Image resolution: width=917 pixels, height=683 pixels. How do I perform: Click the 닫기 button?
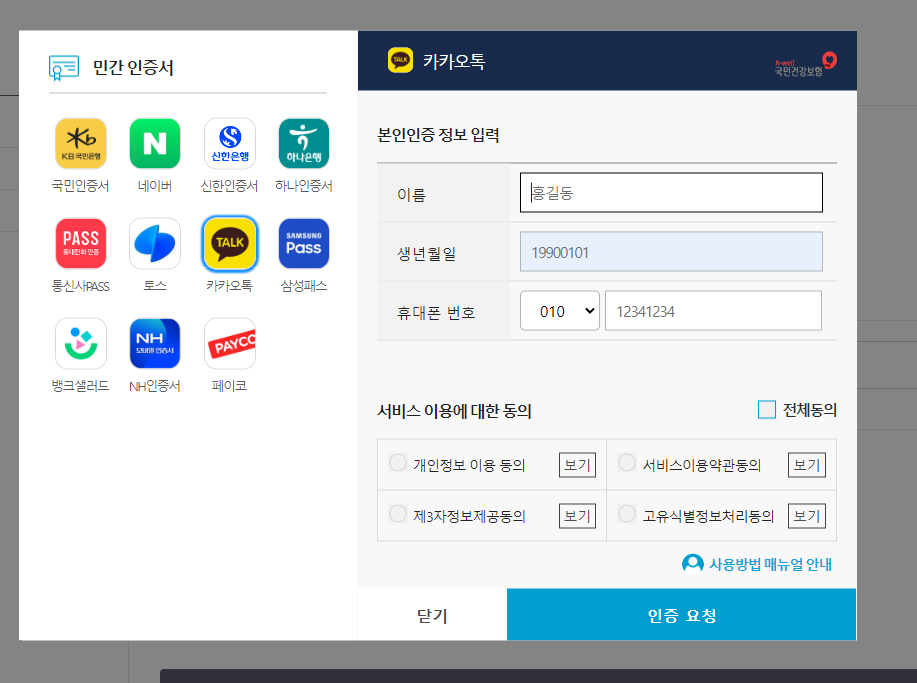click(432, 614)
